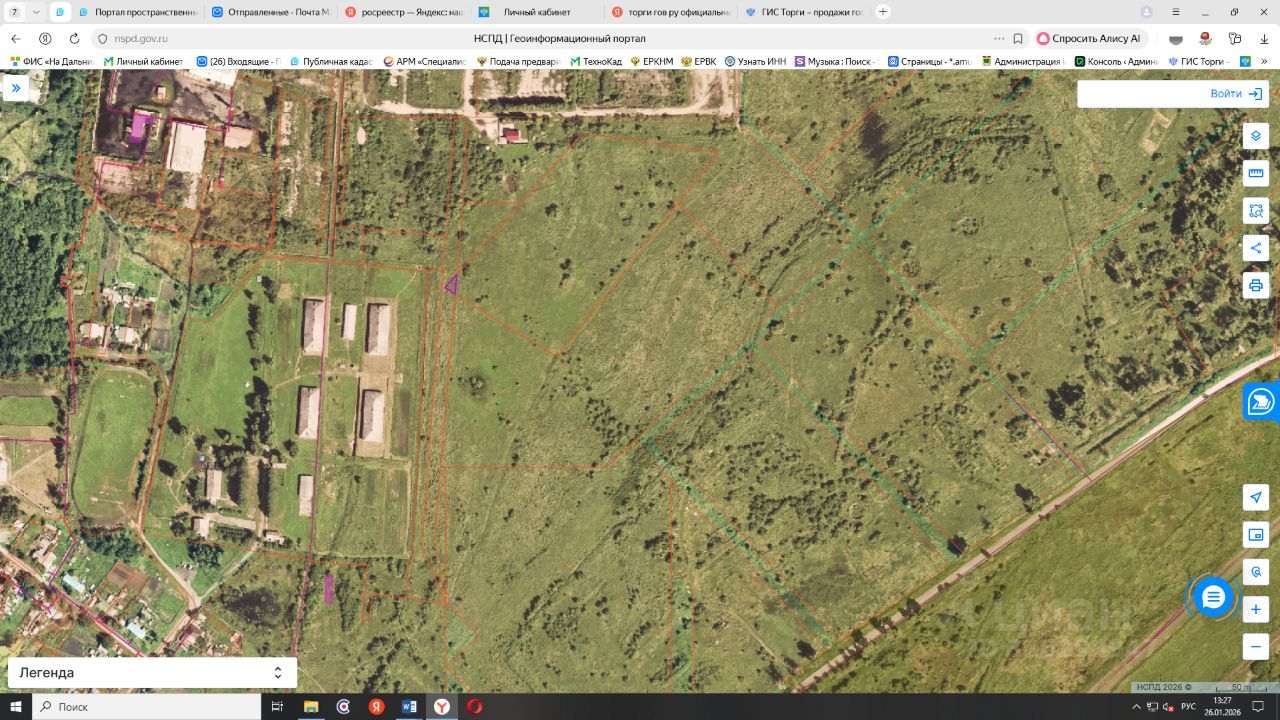Open the Windows Start menu

click(15, 706)
